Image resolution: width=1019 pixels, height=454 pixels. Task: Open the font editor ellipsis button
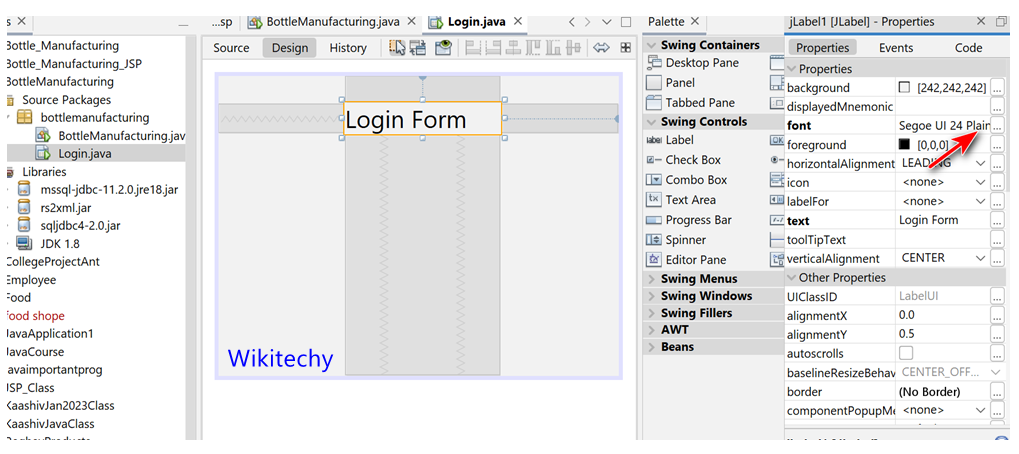point(998,125)
